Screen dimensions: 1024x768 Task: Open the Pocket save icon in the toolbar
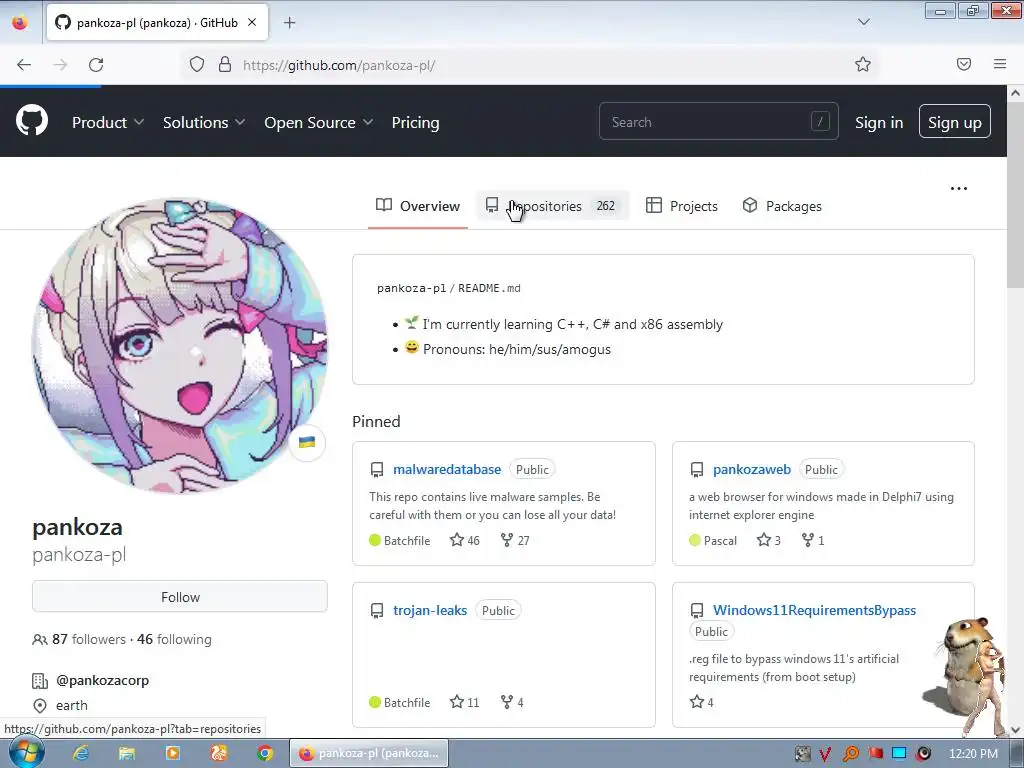coord(963,64)
